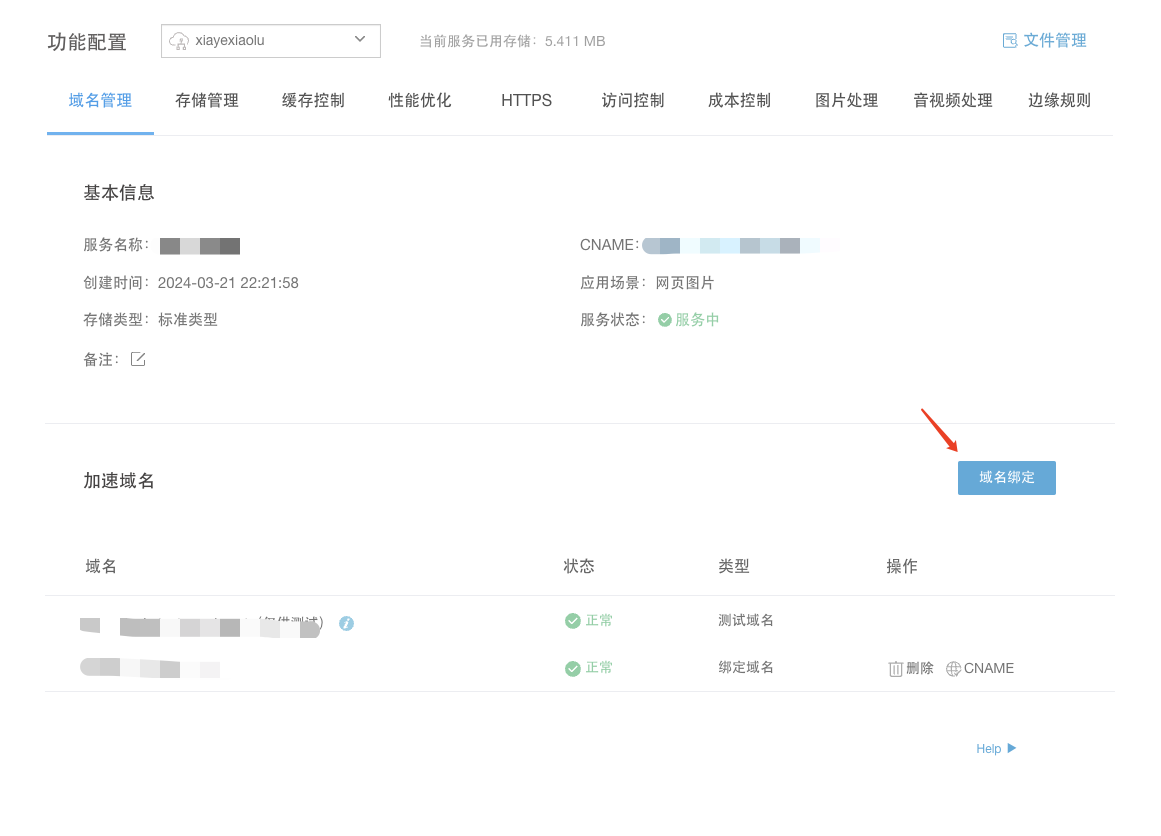This screenshot has width=1161, height=836.
Task: Click the Help link
Action: [988, 749]
